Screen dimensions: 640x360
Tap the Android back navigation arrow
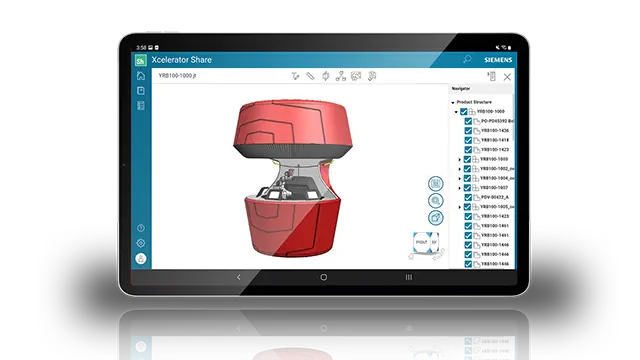coord(239,278)
